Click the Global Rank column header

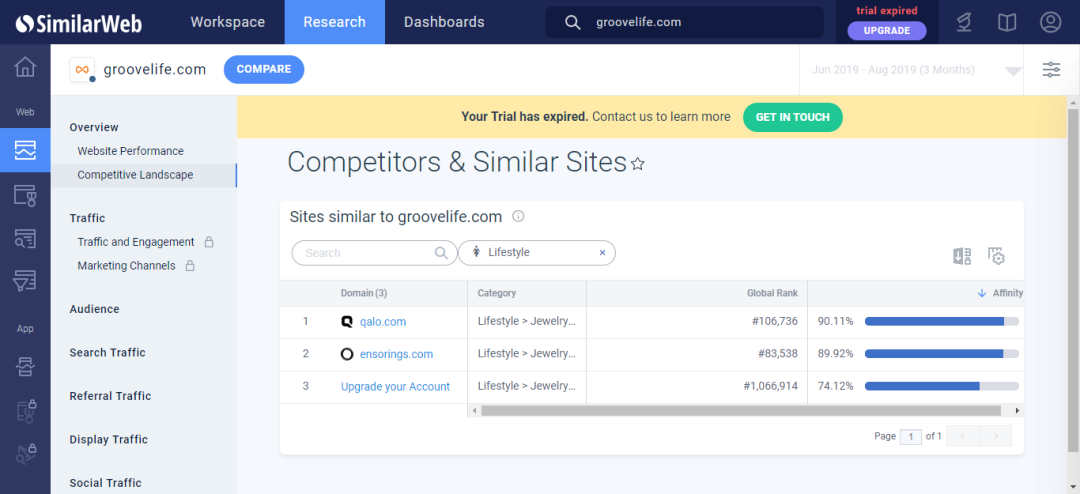772,293
